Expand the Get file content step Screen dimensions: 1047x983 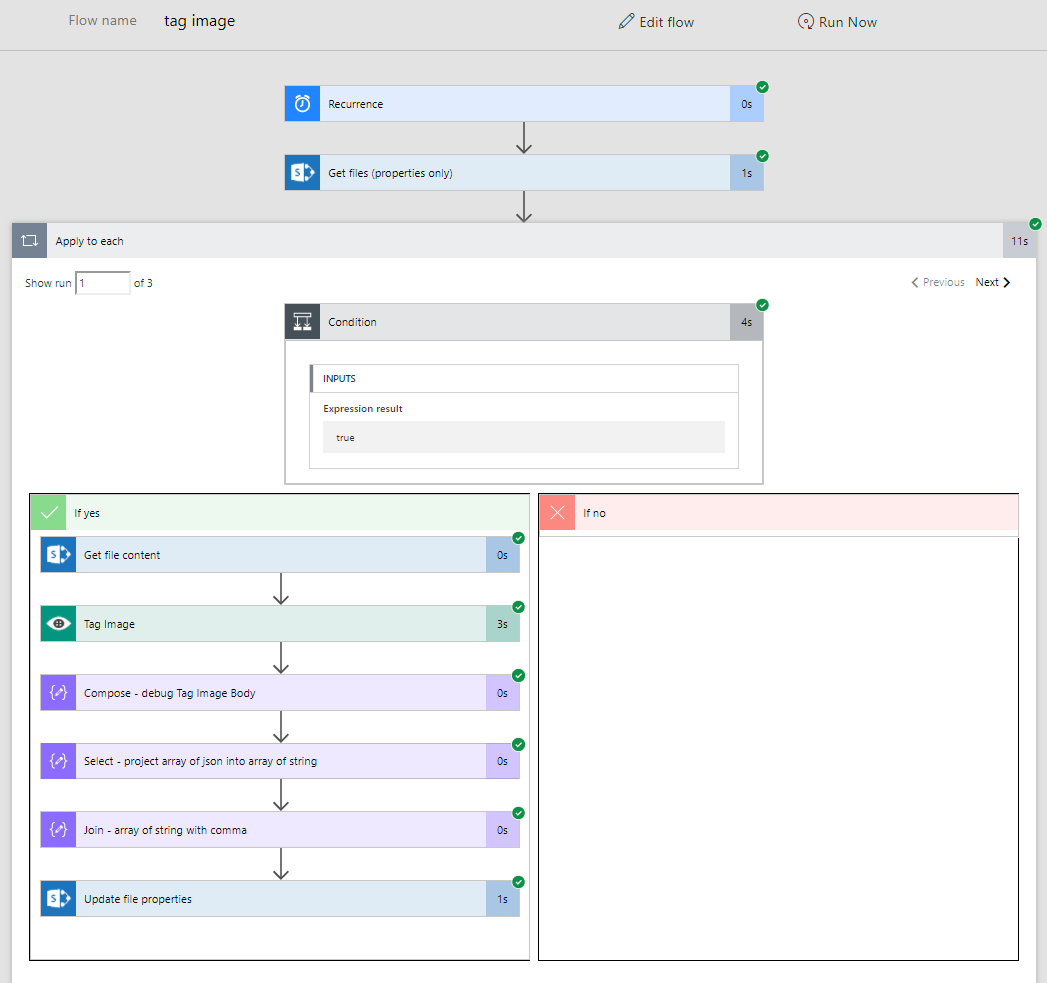click(x=280, y=555)
